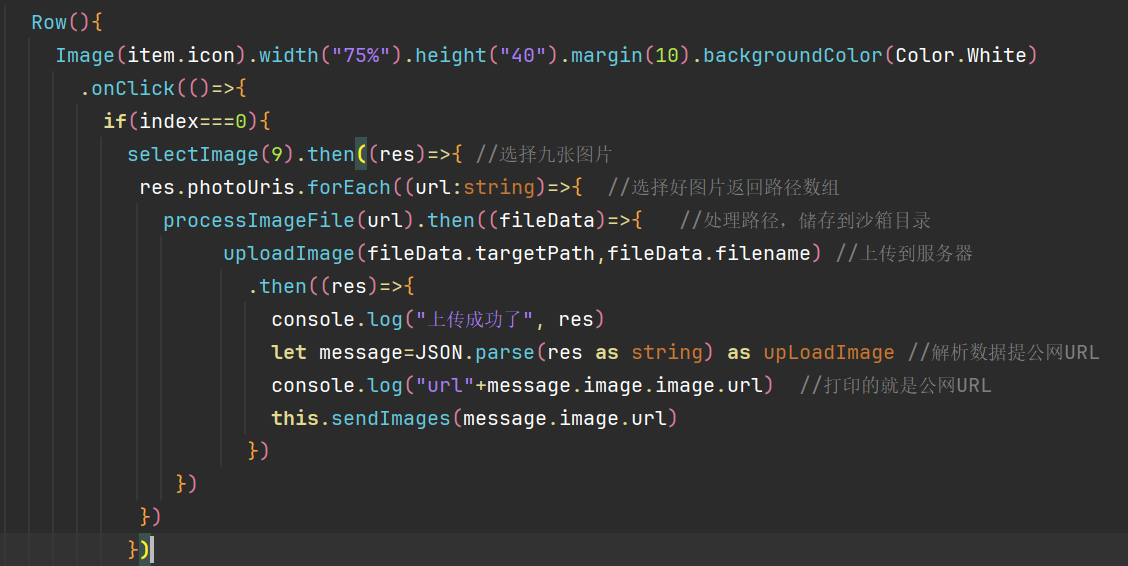Click the forEach method name

pyautogui.click(x=349, y=188)
